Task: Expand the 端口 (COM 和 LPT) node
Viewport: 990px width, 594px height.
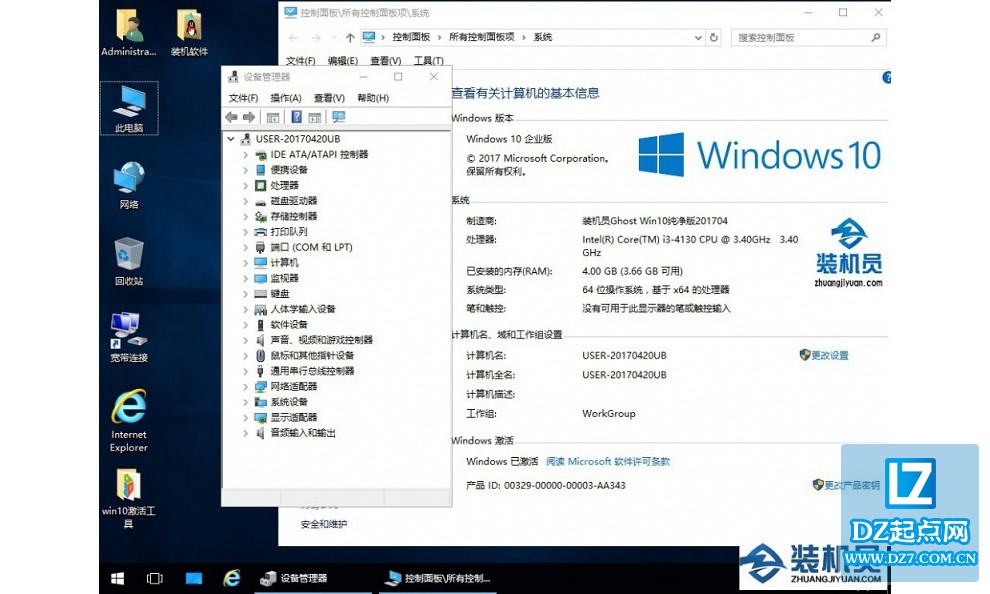Action: click(246, 247)
